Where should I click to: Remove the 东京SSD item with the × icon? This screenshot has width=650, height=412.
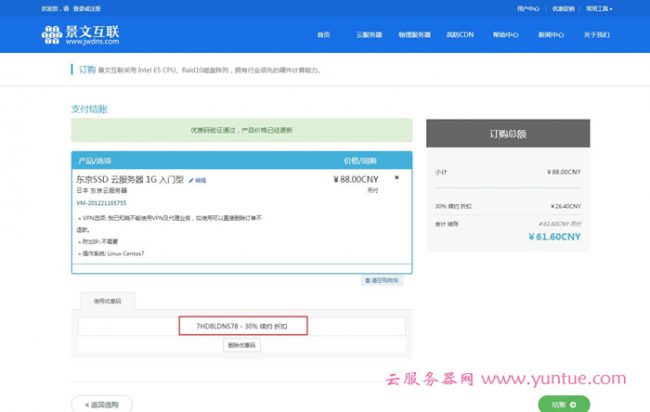point(397,177)
